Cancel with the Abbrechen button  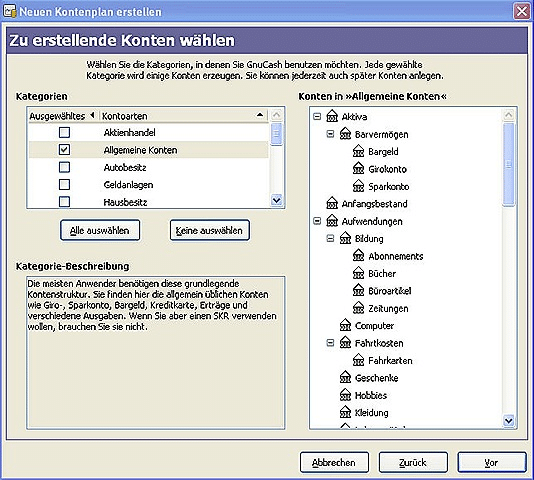tap(334, 462)
